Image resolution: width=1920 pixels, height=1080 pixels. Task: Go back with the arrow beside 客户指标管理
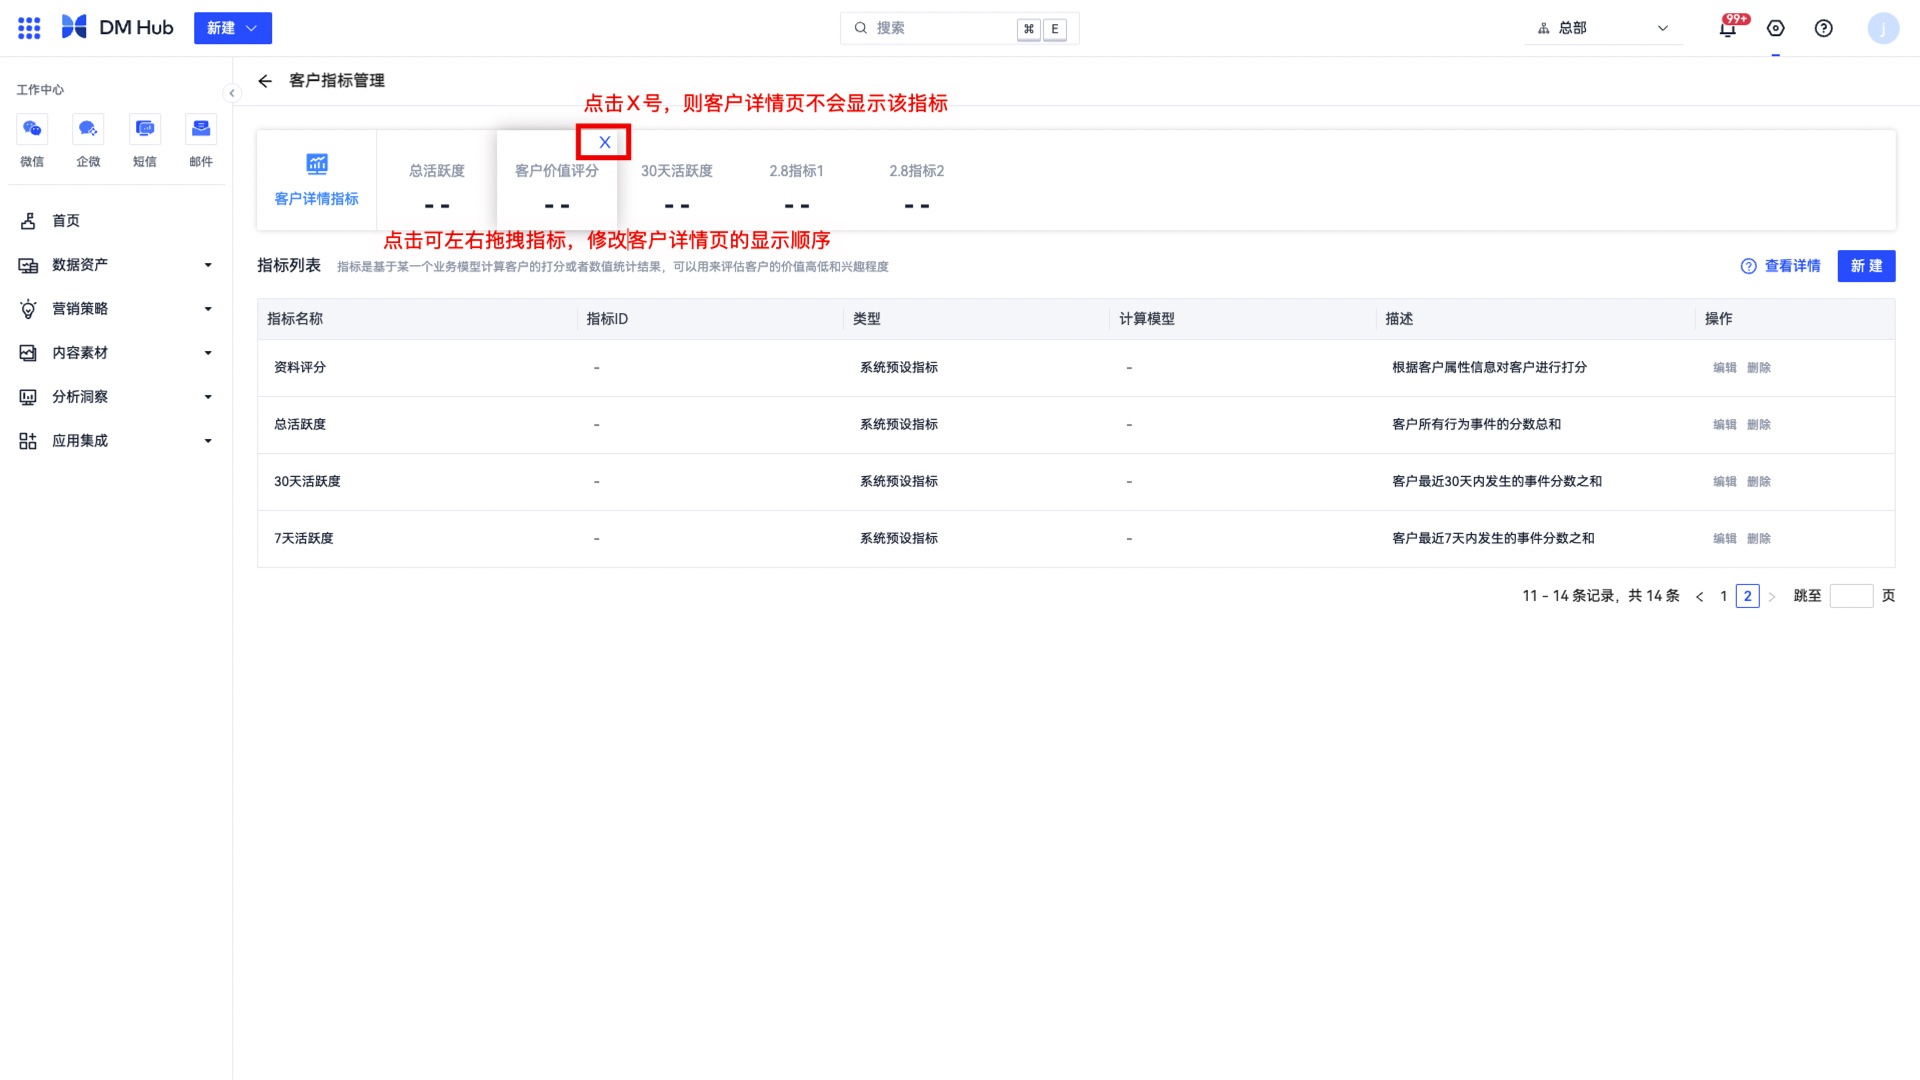tap(265, 81)
